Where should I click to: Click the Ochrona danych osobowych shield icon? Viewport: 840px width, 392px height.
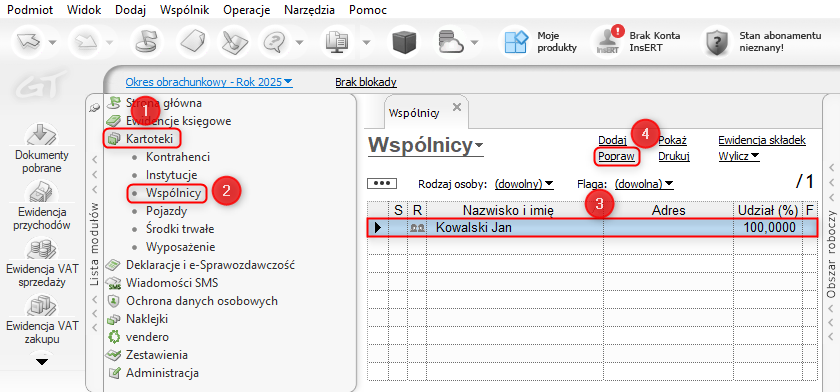tap(113, 301)
